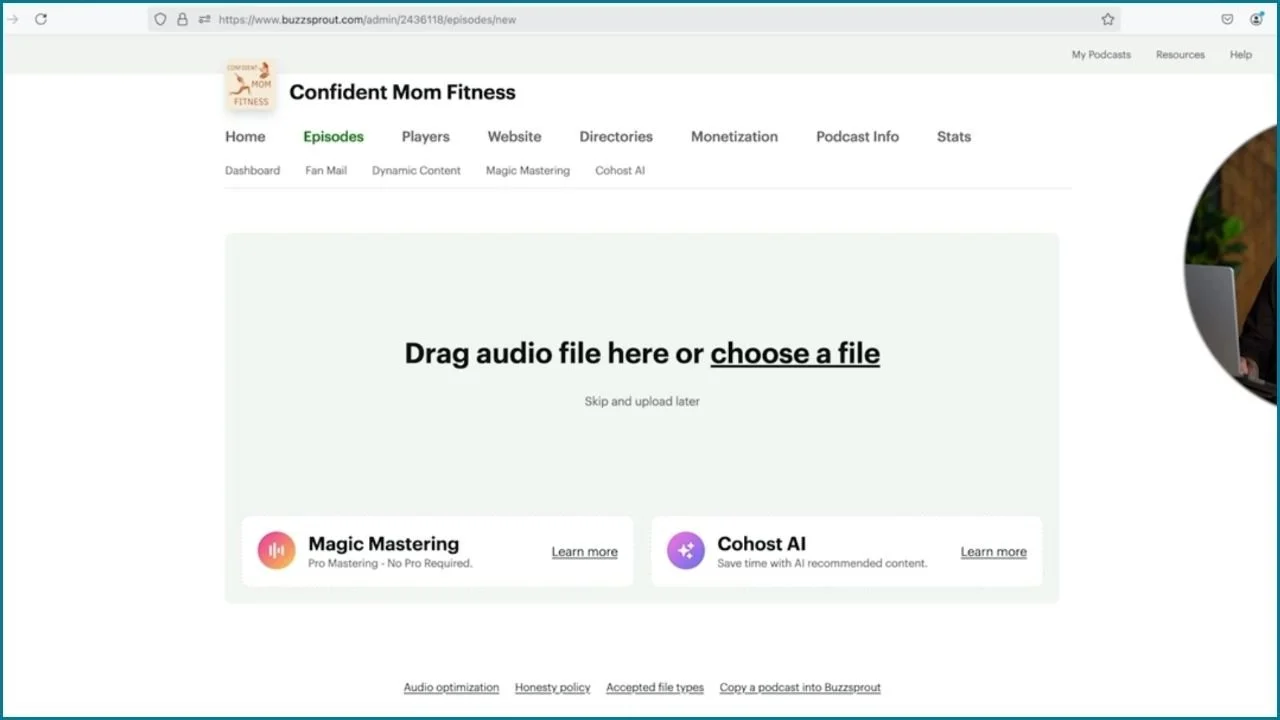View the Stats tab
The width and height of the screenshot is (1280, 720).
click(954, 137)
